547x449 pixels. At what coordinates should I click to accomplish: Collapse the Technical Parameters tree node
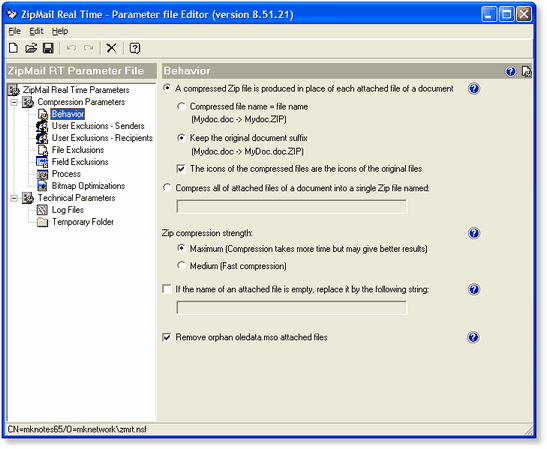14,198
